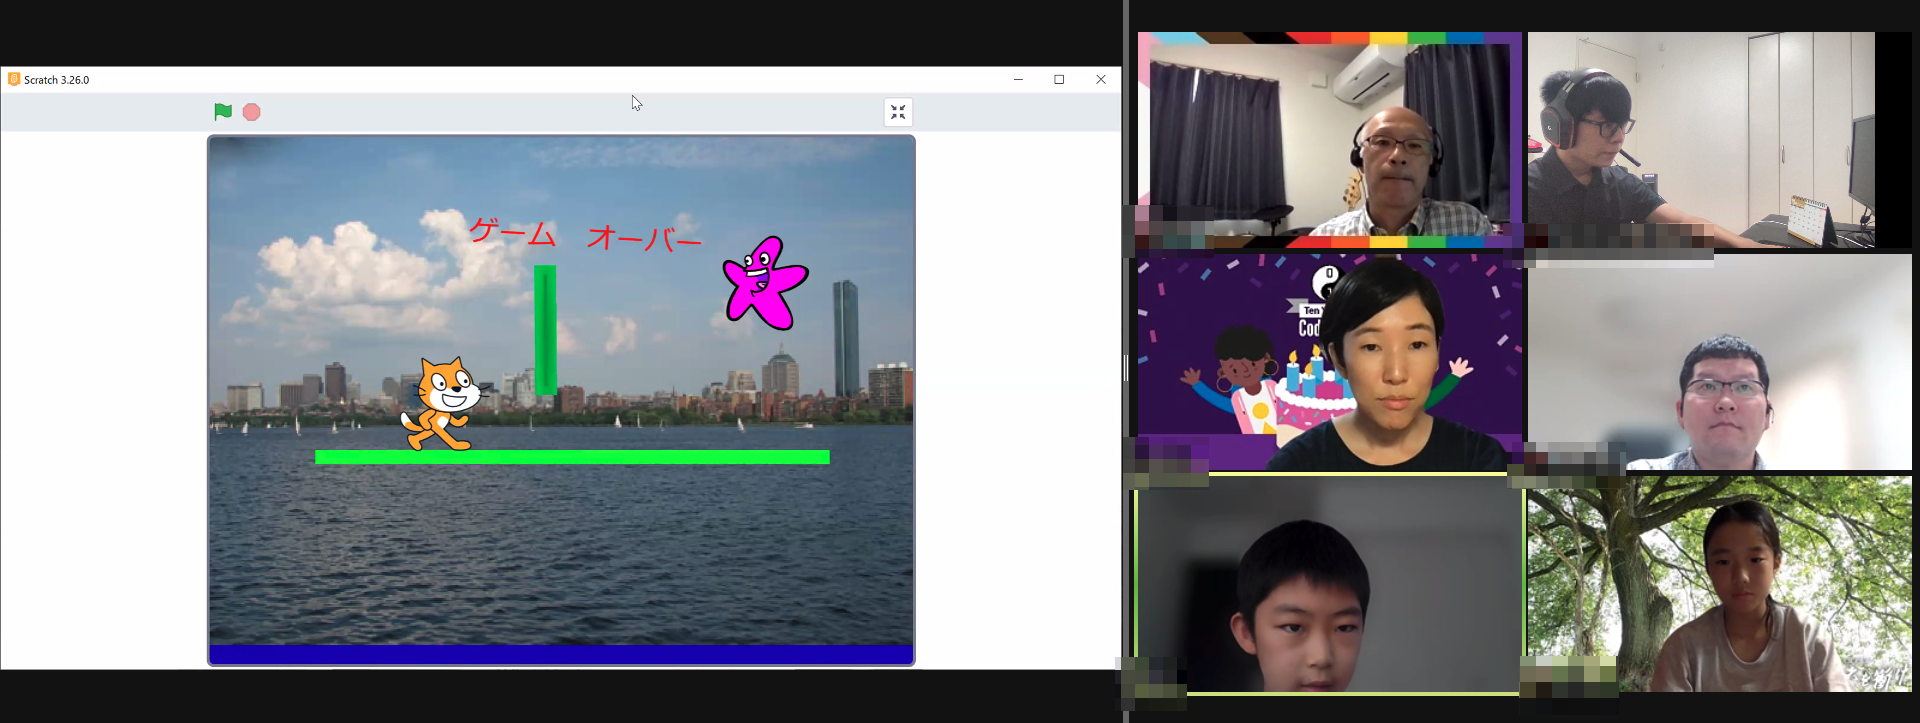Stop the project with the red stop button
The width and height of the screenshot is (1920, 723).
pos(252,112)
